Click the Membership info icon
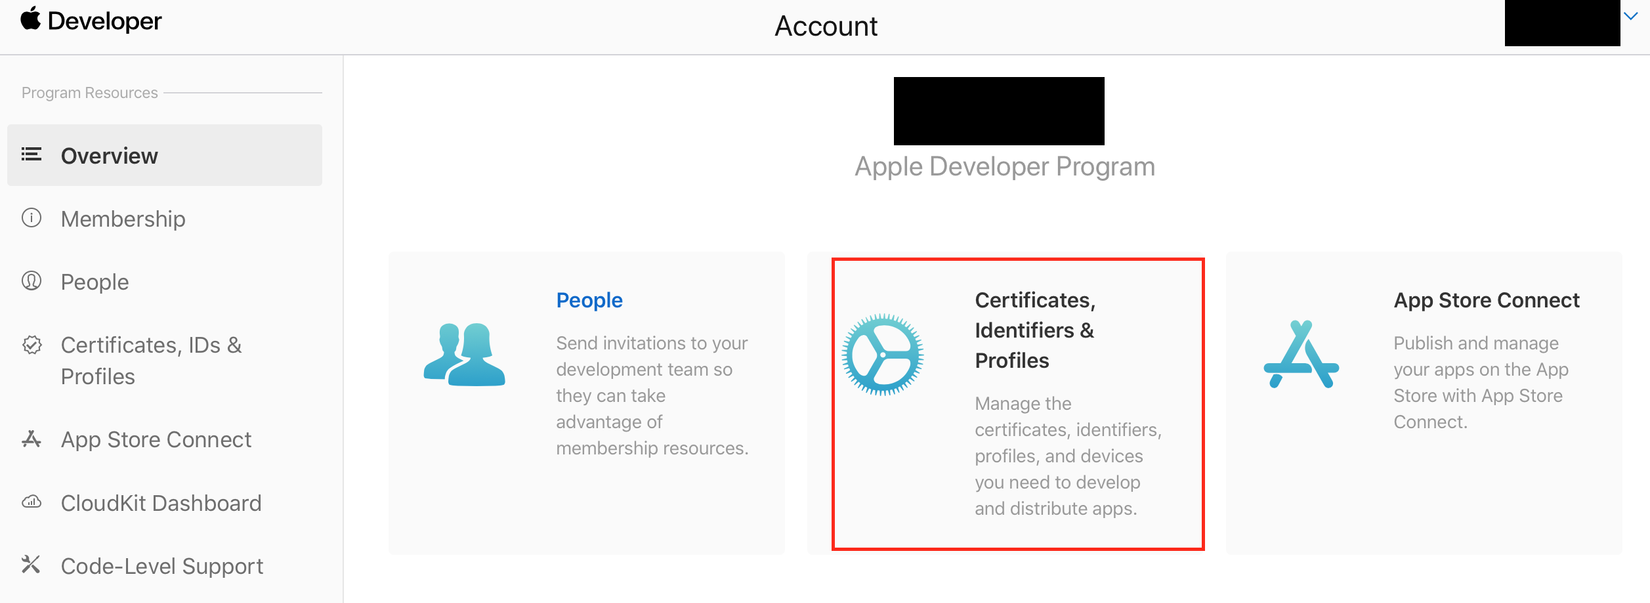Screen dimensions: 1650x603 [32, 218]
